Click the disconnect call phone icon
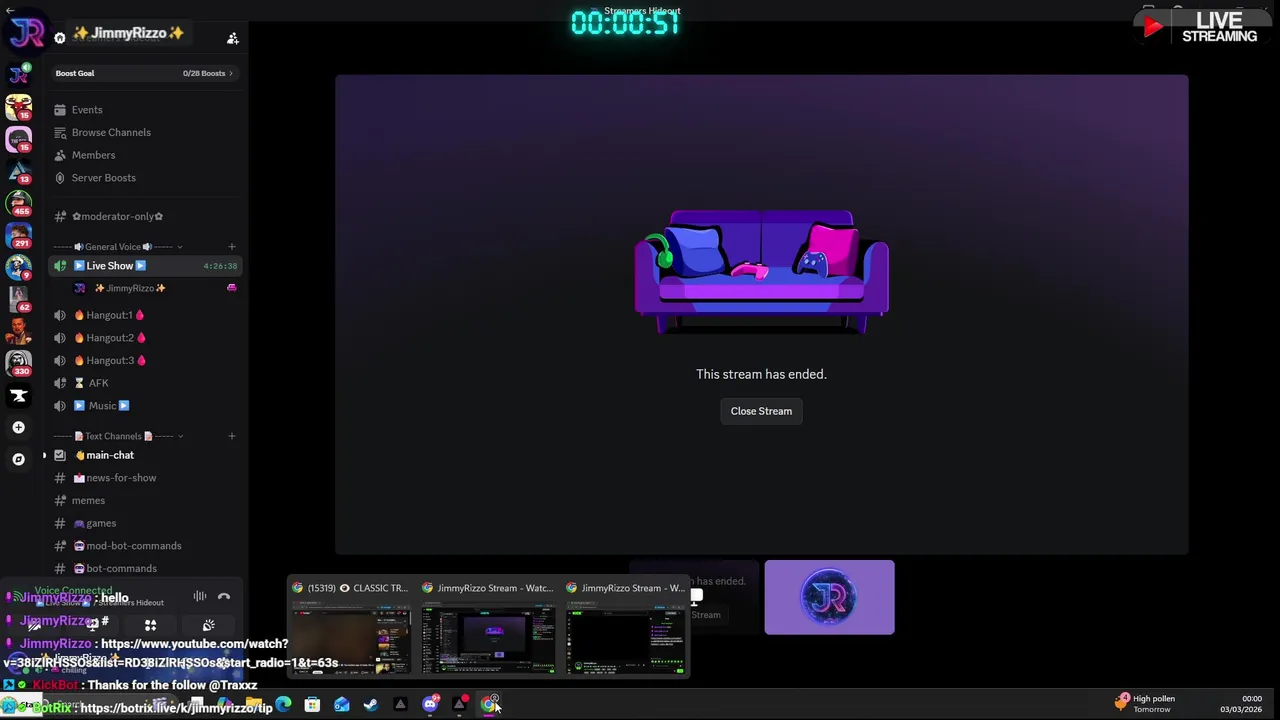 [x=224, y=597]
